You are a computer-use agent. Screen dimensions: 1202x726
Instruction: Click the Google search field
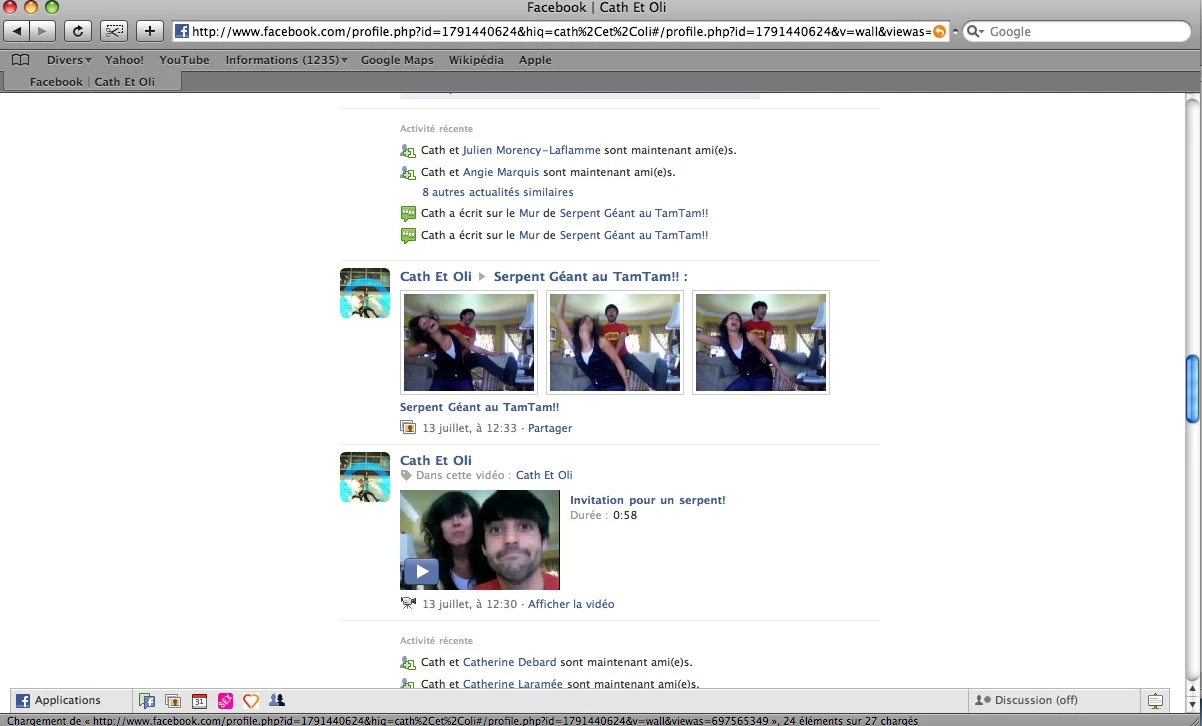(1075, 32)
